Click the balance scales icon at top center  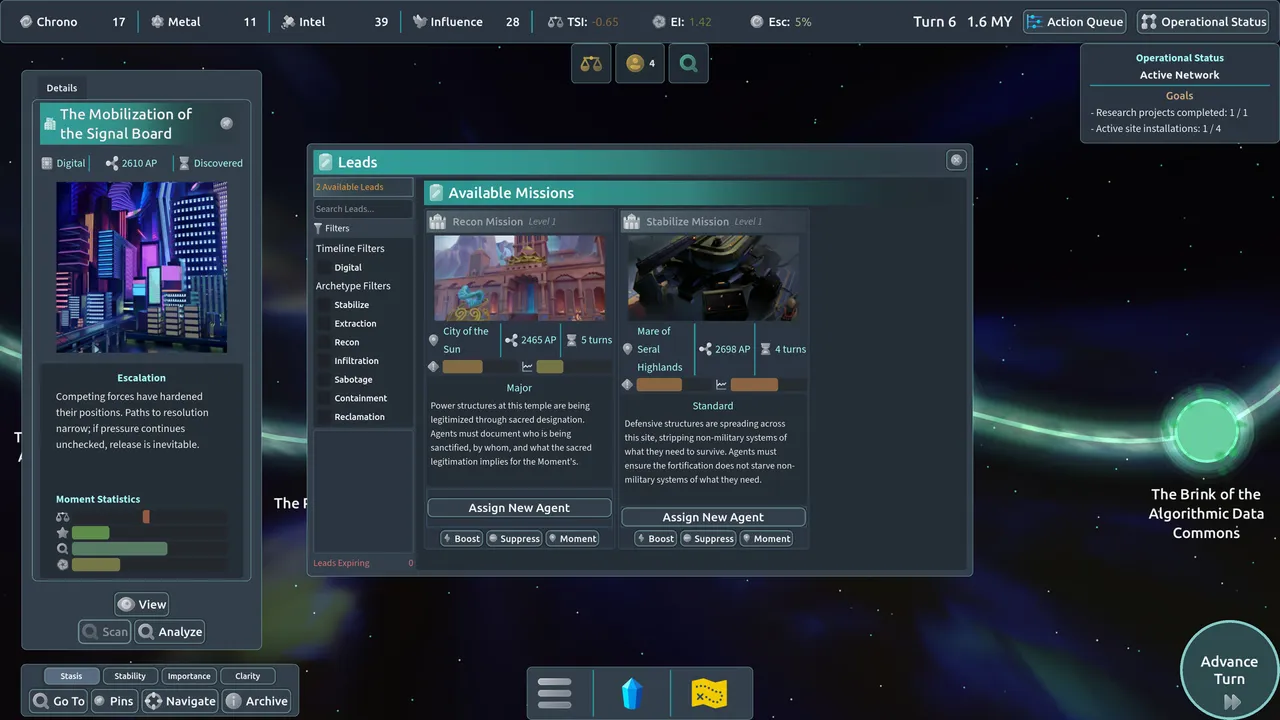pyautogui.click(x=591, y=64)
